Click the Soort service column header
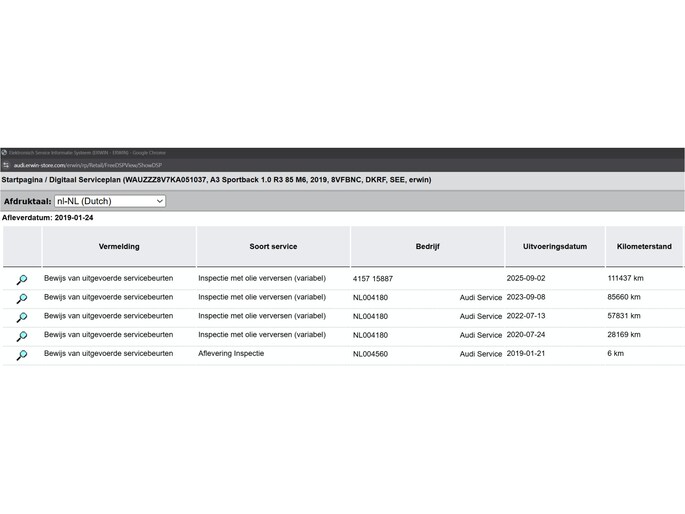Viewport: 685px width, 514px height. [x=273, y=246]
